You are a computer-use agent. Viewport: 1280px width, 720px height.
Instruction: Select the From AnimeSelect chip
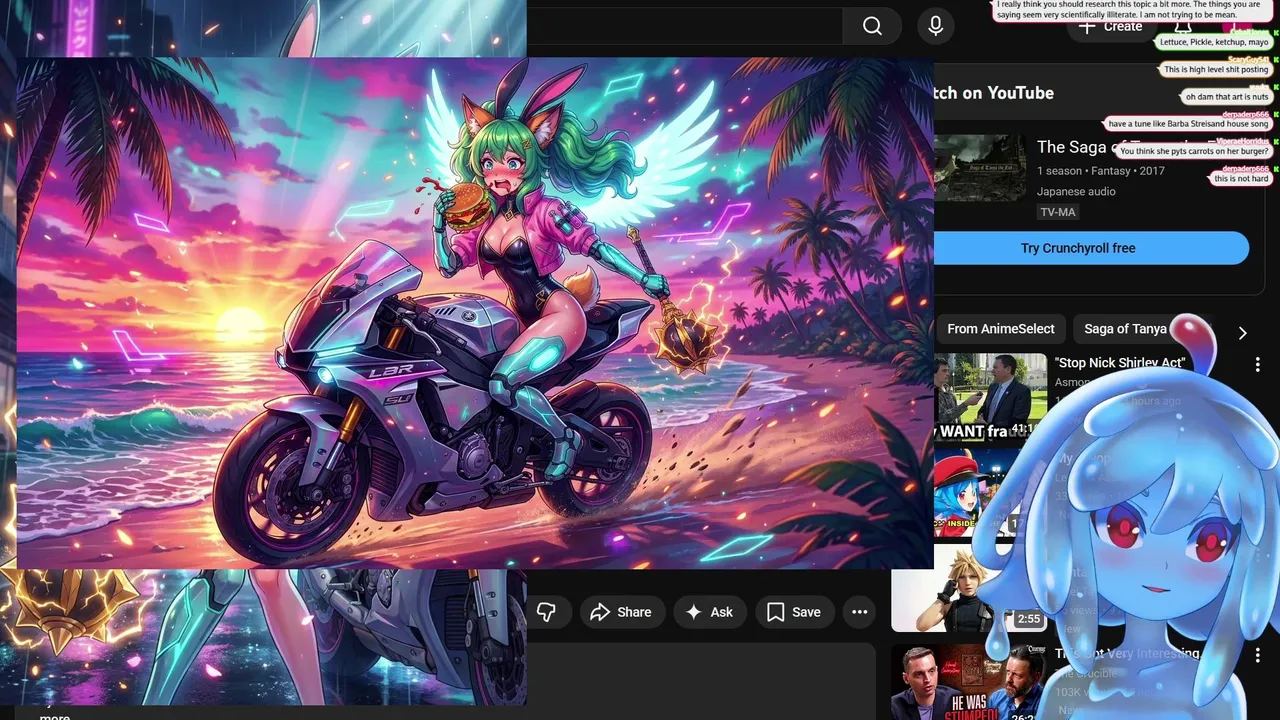tap(1000, 329)
